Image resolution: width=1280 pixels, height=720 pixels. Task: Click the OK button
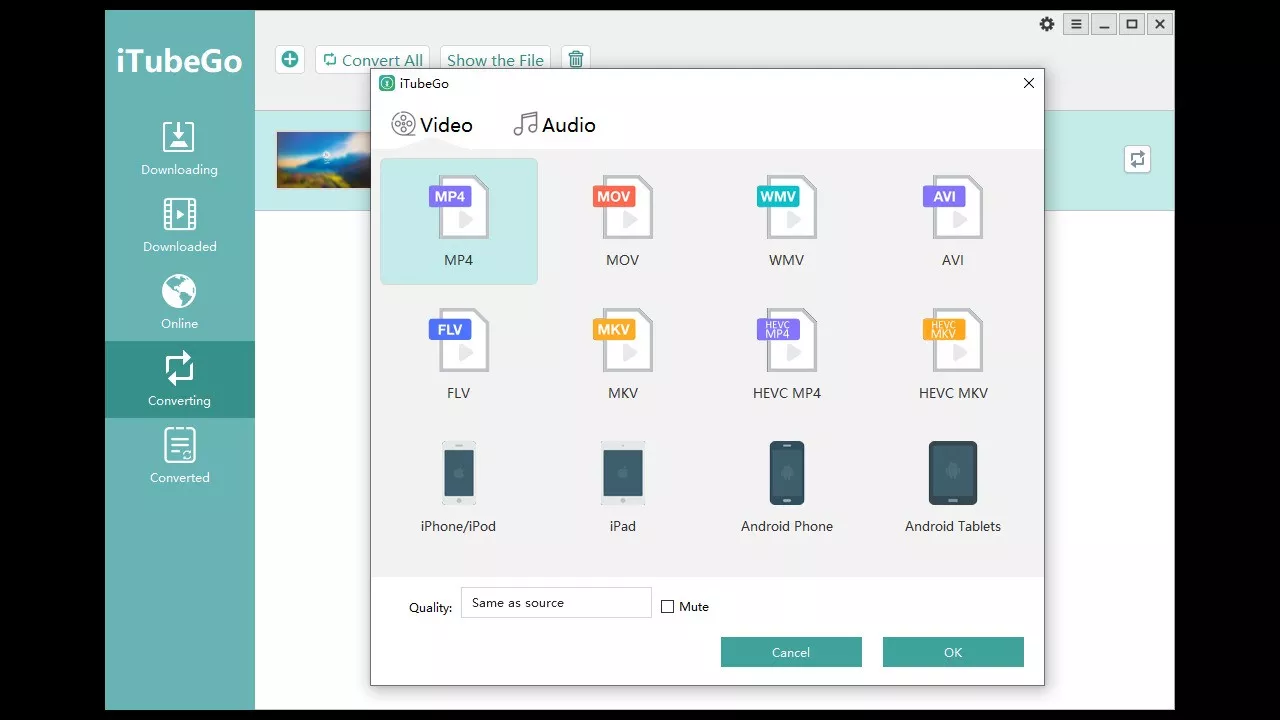coord(953,652)
